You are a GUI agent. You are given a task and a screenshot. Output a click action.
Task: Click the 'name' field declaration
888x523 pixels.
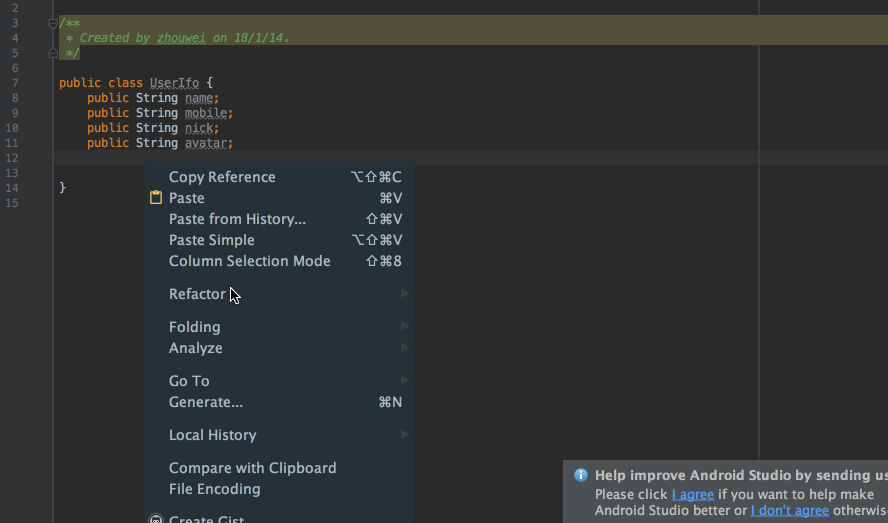[199, 98]
